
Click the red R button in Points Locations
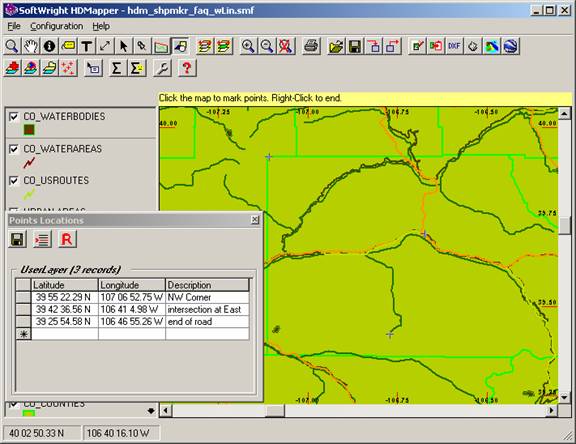[67, 239]
